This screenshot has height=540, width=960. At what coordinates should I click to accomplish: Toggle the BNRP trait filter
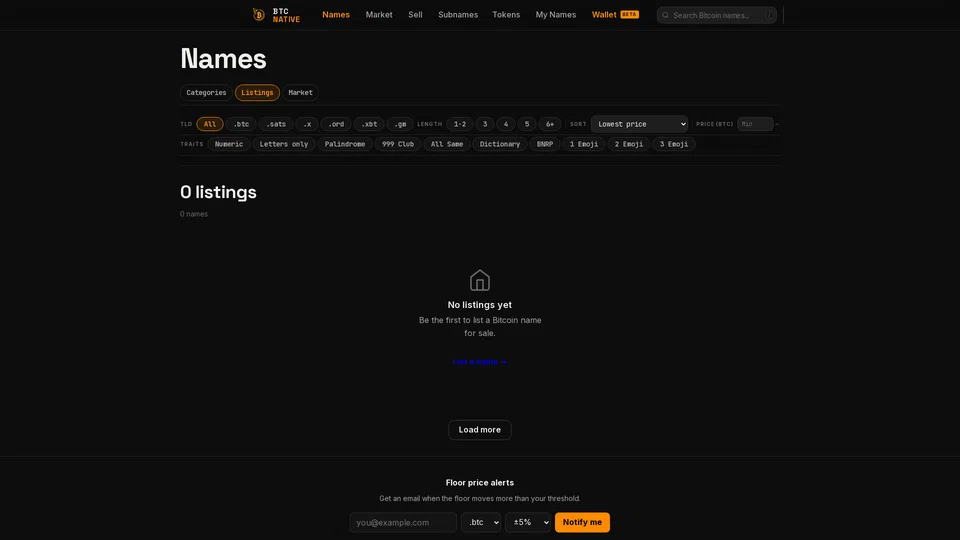[545, 144]
